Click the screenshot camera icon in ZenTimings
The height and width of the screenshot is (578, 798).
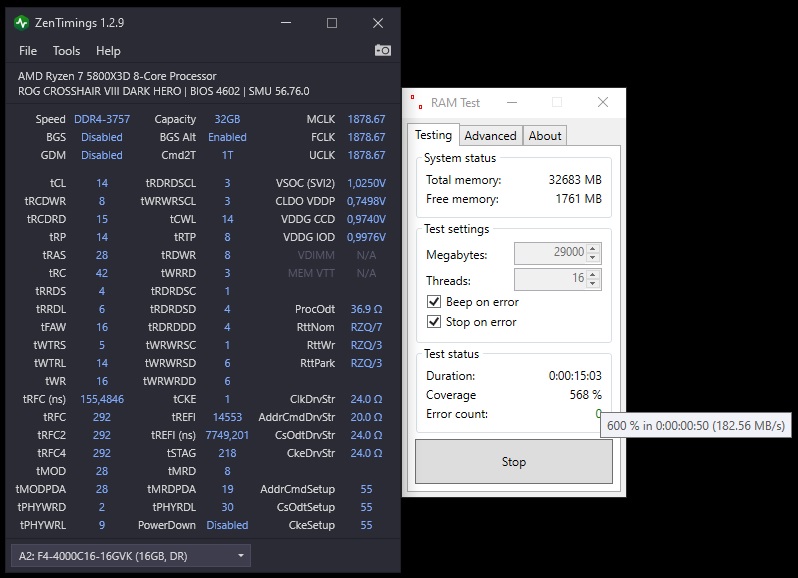click(383, 50)
